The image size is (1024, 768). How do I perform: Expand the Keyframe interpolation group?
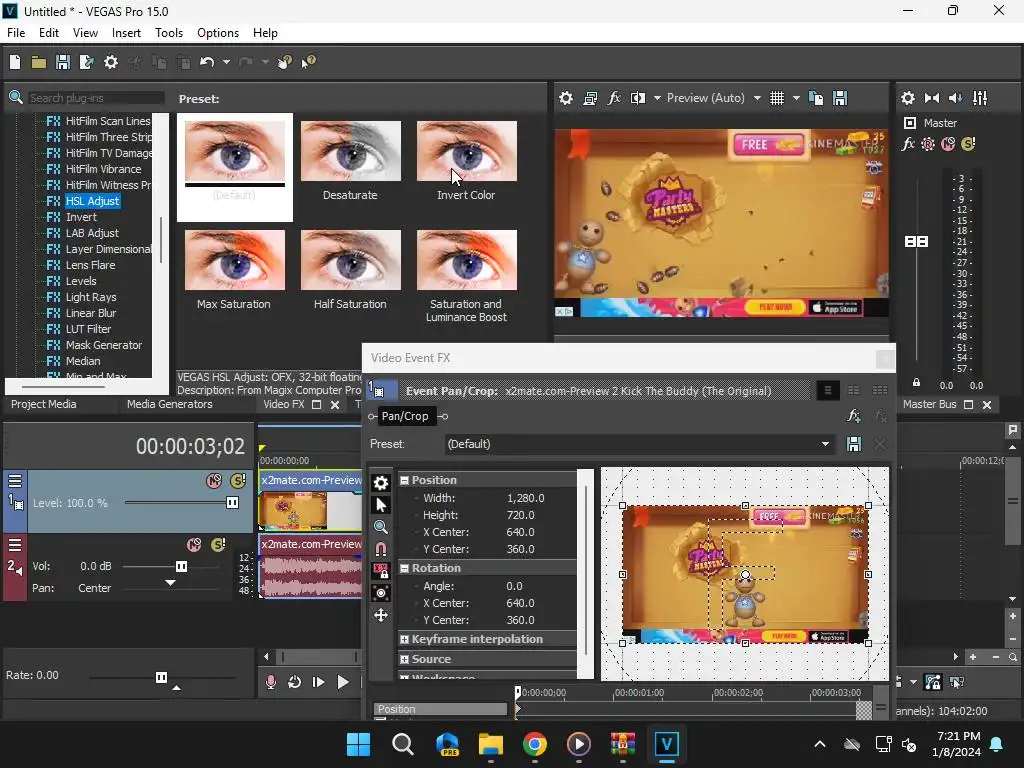[x=404, y=639]
